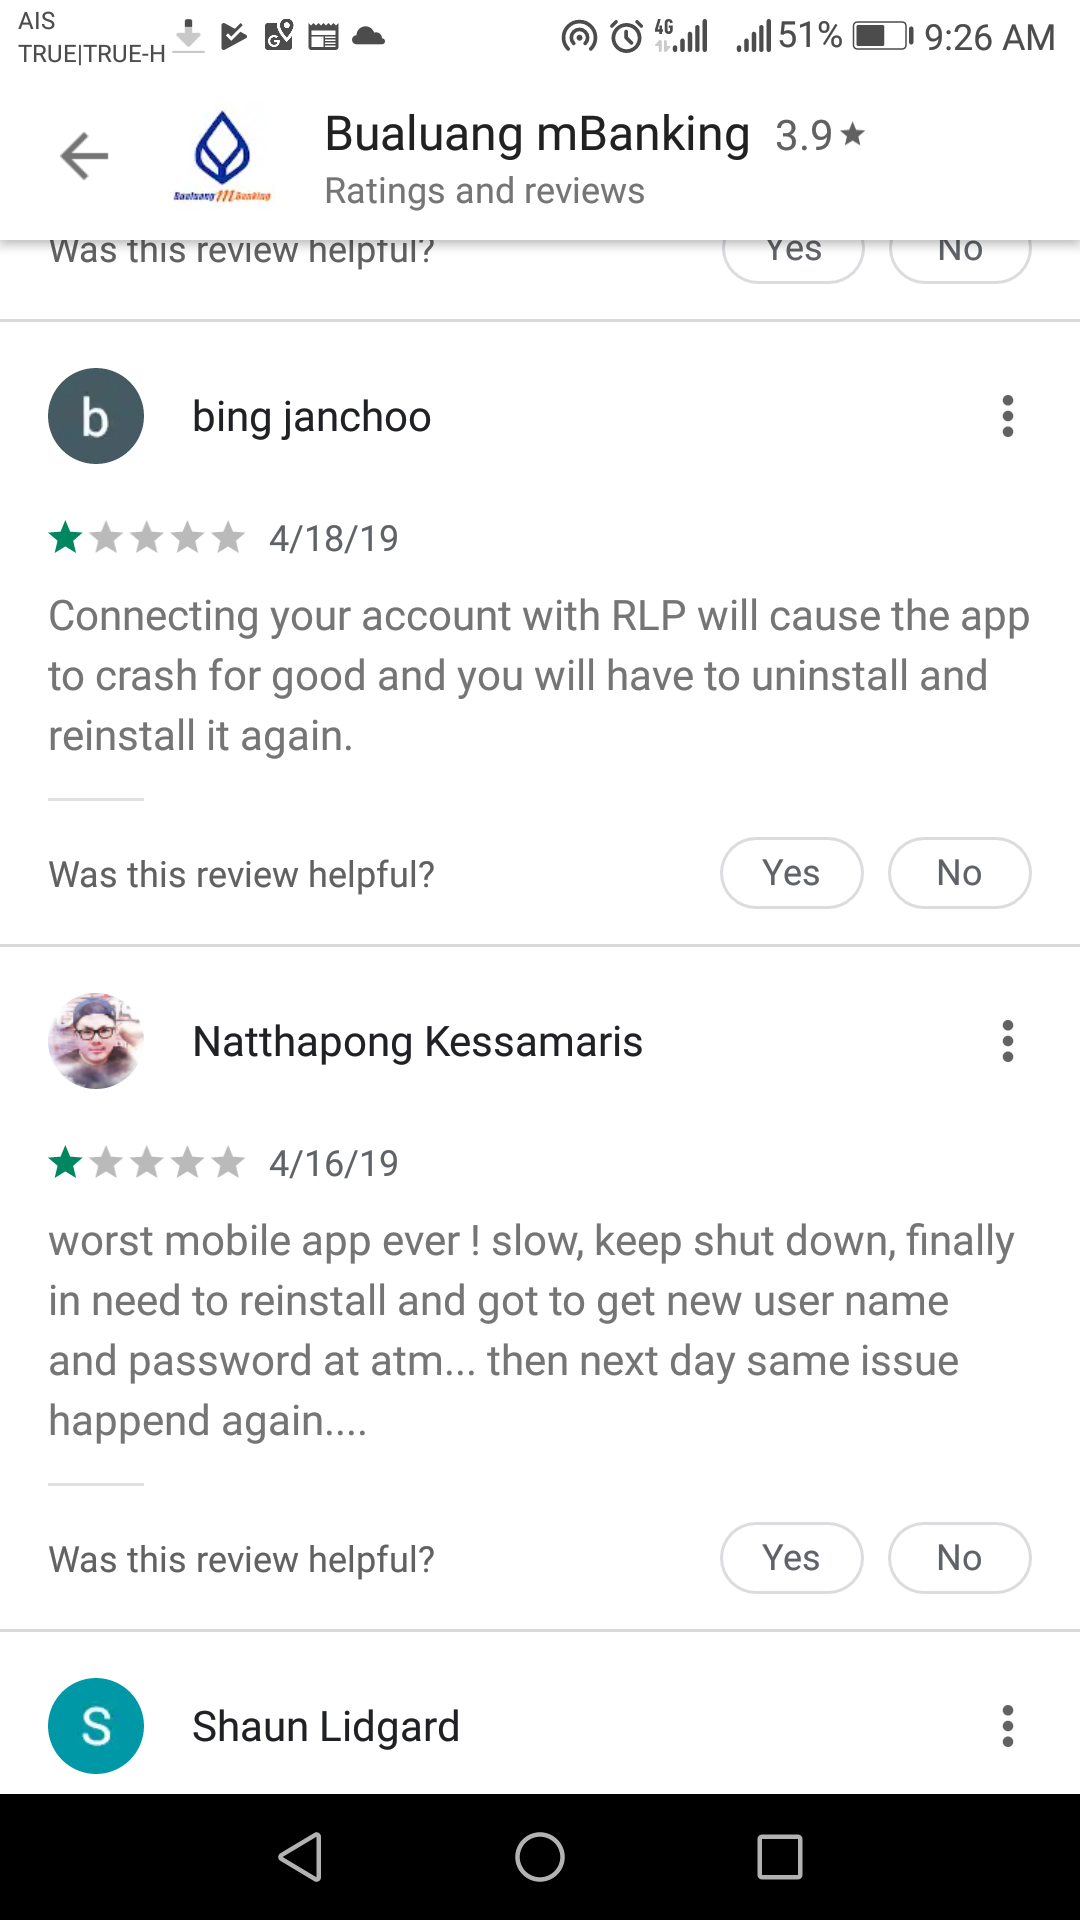Select No on Natthapong Kessamaris's review
Viewport: 1080px width, 1920px height.
coord(960,1558)
